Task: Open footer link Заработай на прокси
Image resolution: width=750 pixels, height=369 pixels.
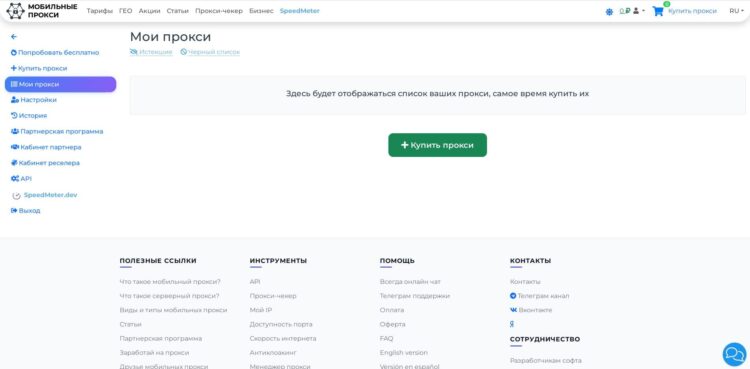Action: tap(154, 353)
